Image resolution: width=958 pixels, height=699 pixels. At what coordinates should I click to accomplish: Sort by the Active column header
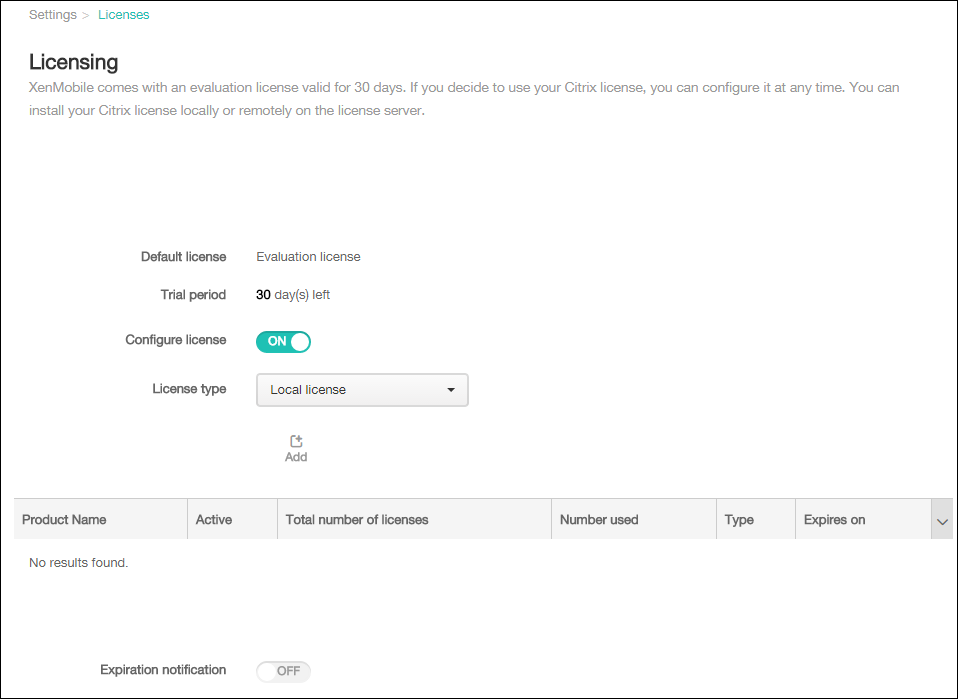214,520
